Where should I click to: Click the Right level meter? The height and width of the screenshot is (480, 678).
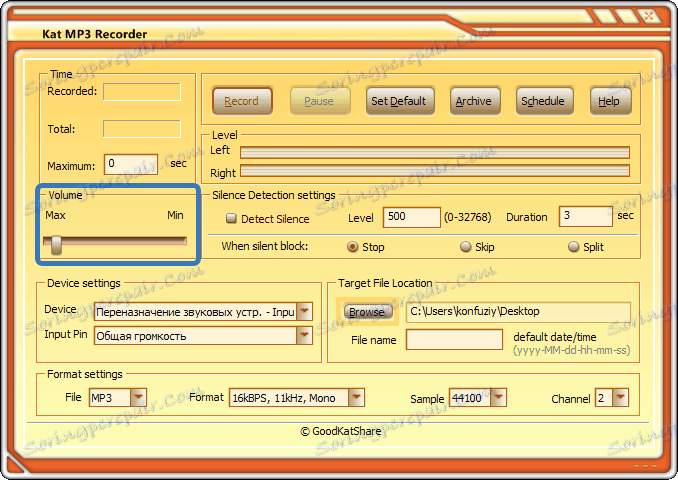[x=435, y=170]
